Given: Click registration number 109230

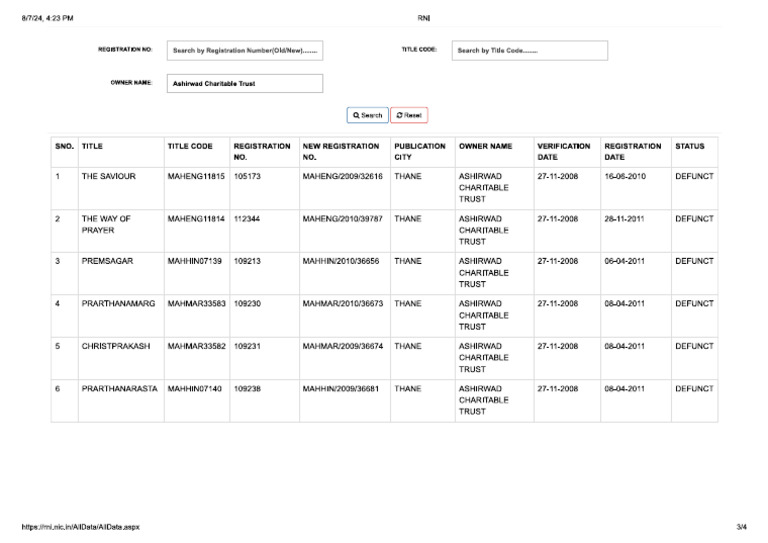Looking at the screenshot, I should (x=247, y=304).
